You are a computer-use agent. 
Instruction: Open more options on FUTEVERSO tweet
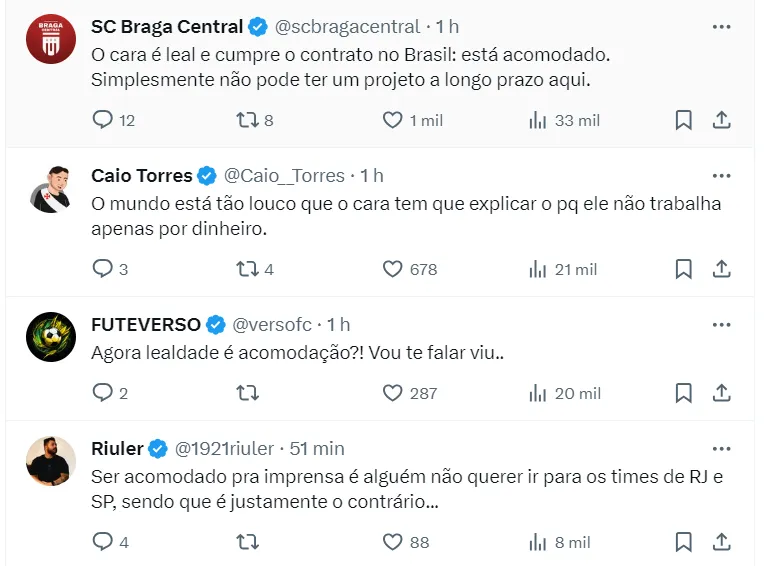point(721,325)
